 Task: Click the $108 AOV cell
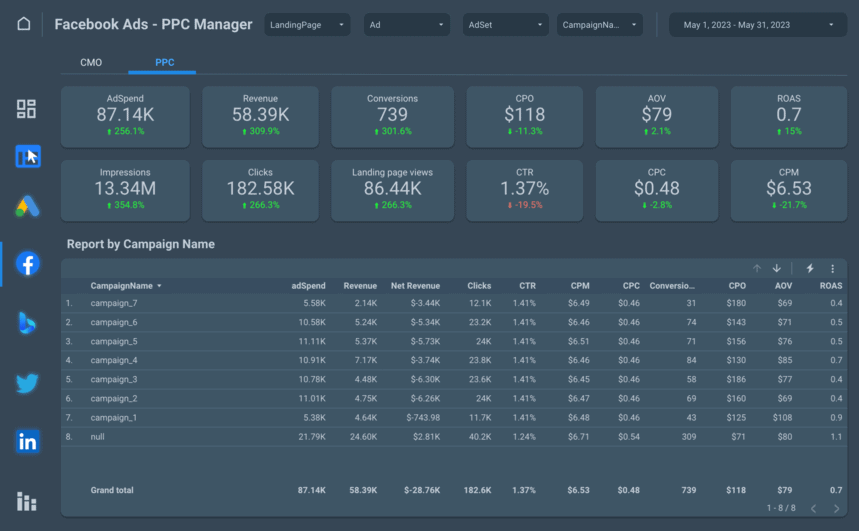pyautogui.click(x=782, y=418)
